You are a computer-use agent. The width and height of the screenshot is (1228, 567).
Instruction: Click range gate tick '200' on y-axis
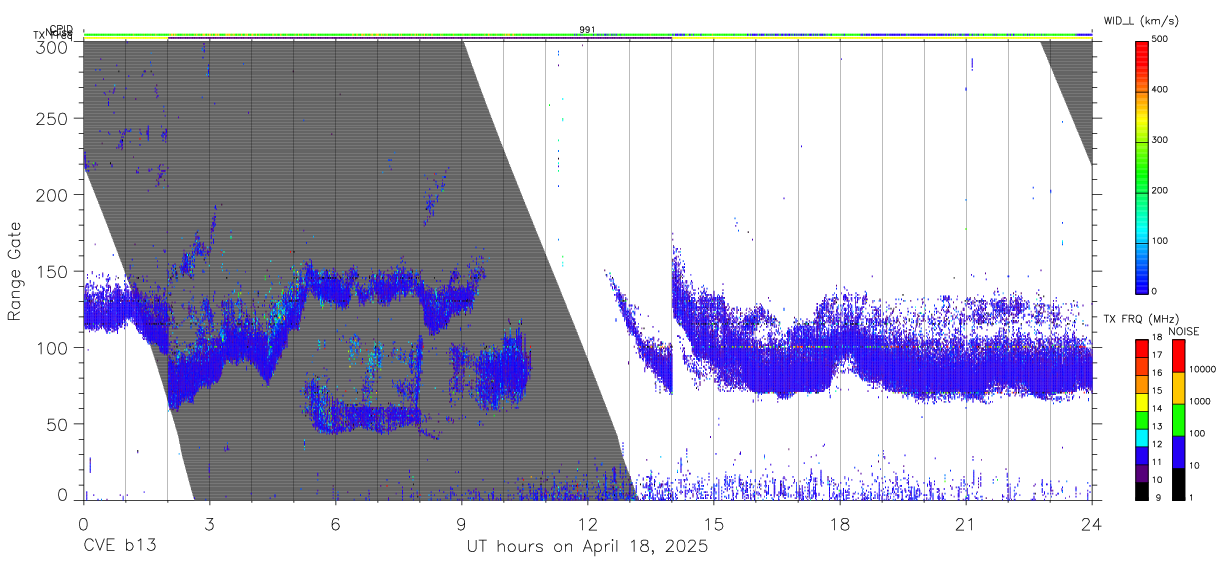point(52,194)
